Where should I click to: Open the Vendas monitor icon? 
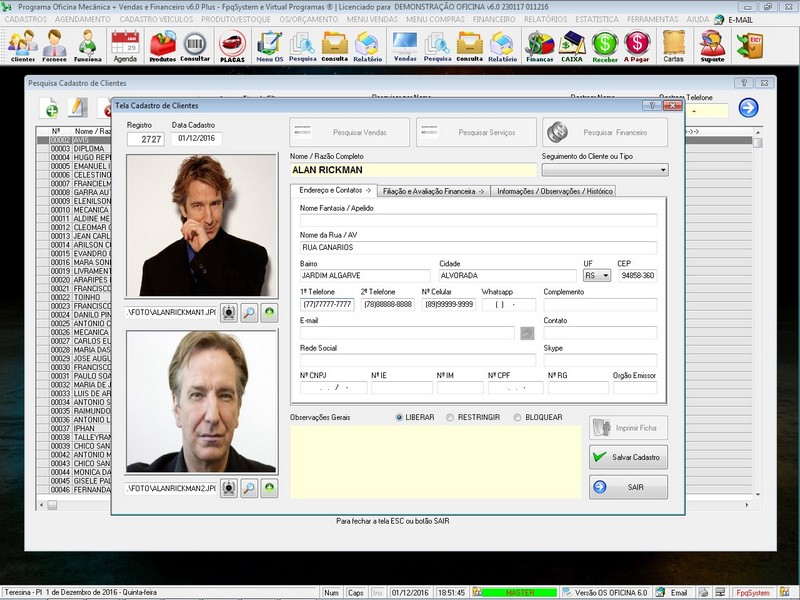405,46
